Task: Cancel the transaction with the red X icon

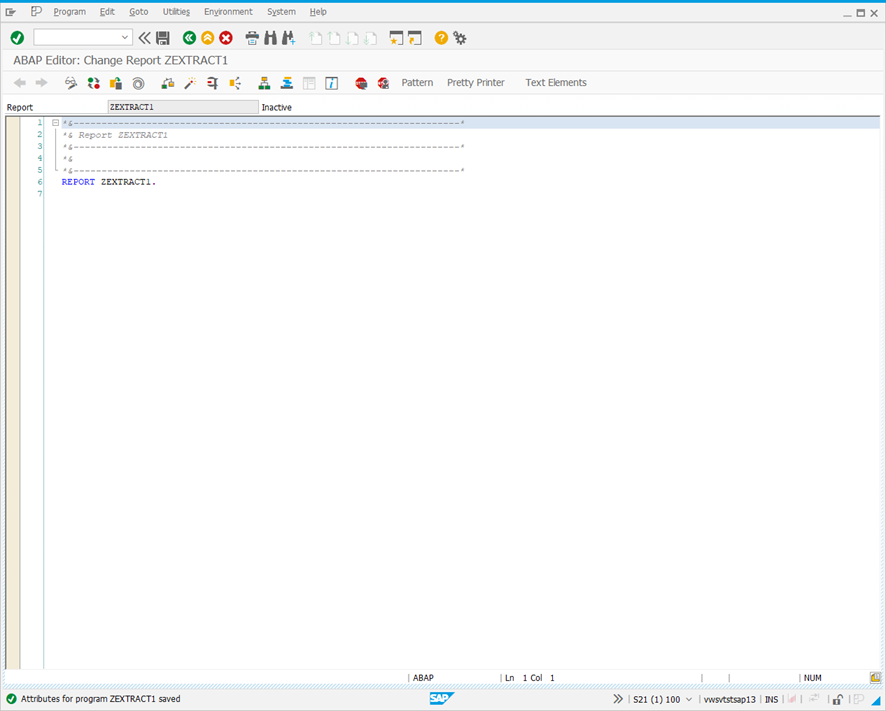Action: 224,37
